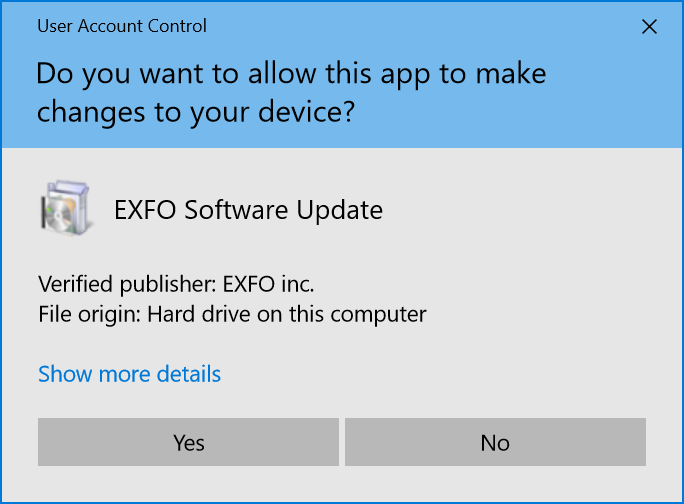Click the word Control in the title
The height and width of the screenshot is (504, 684).
[177, 26]
